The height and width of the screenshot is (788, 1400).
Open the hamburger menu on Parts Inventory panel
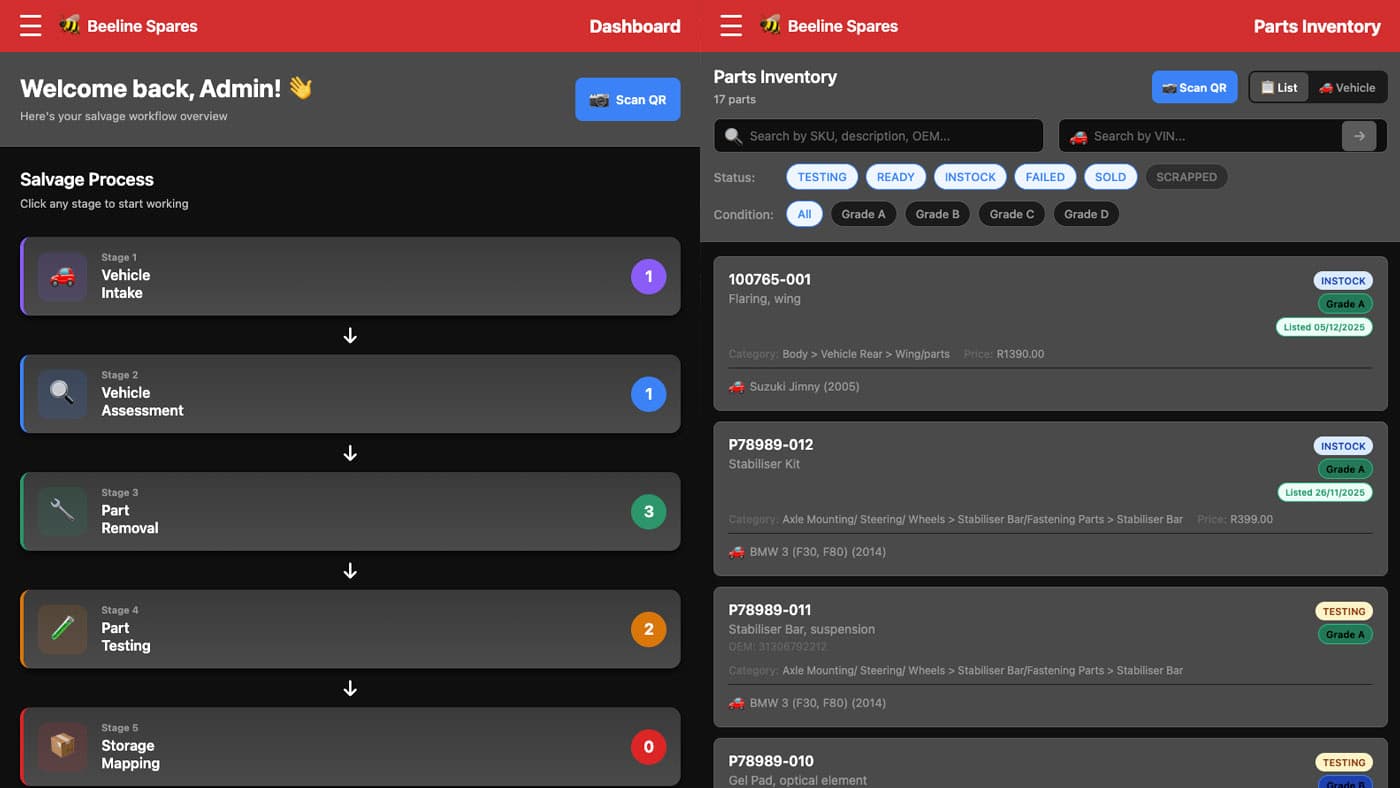731,26
